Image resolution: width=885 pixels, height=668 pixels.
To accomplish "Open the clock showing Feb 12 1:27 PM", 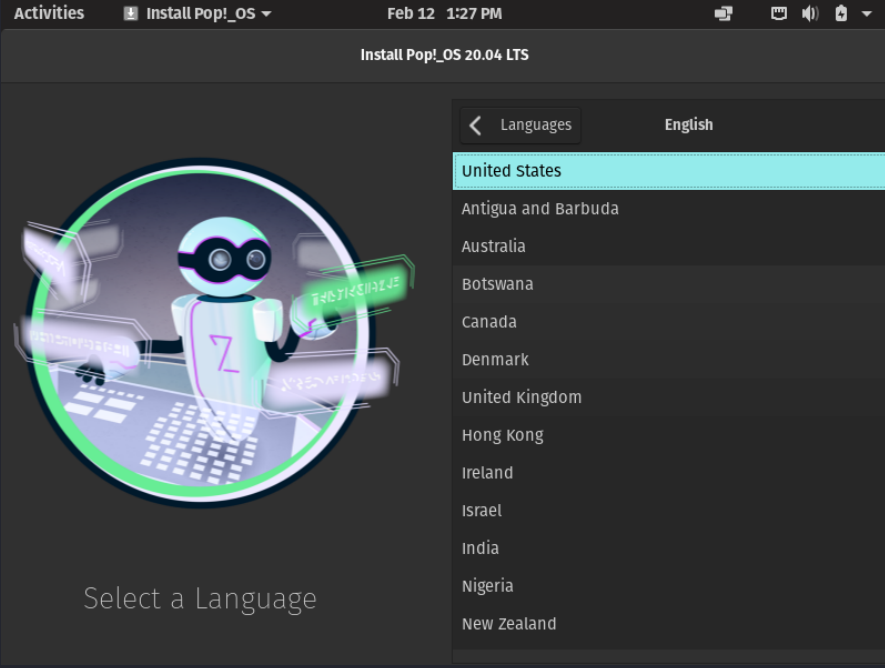I will point(444,13).
